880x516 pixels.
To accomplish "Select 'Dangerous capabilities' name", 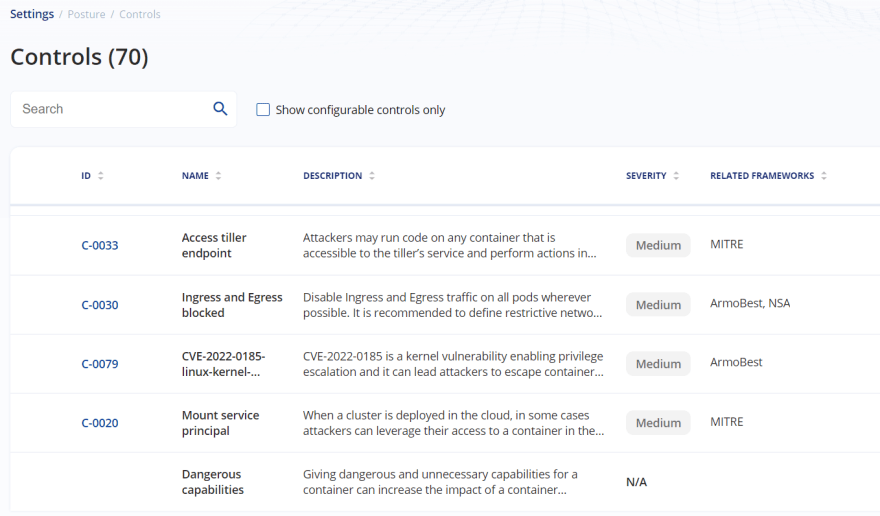I will tap(213, 482).
